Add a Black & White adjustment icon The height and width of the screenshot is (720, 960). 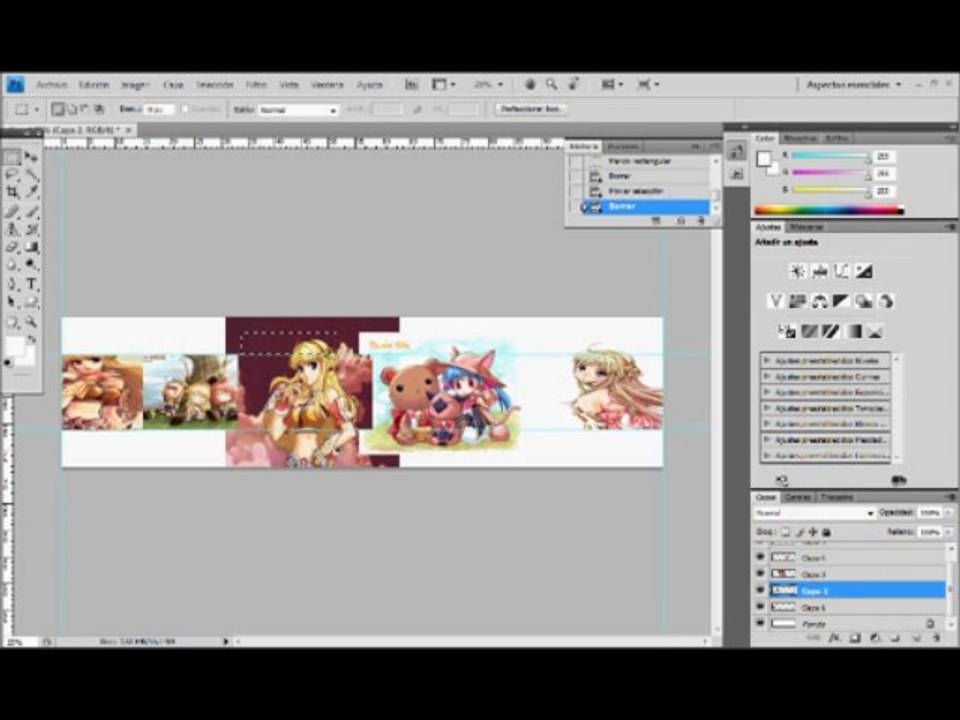(x=841, y=301)
